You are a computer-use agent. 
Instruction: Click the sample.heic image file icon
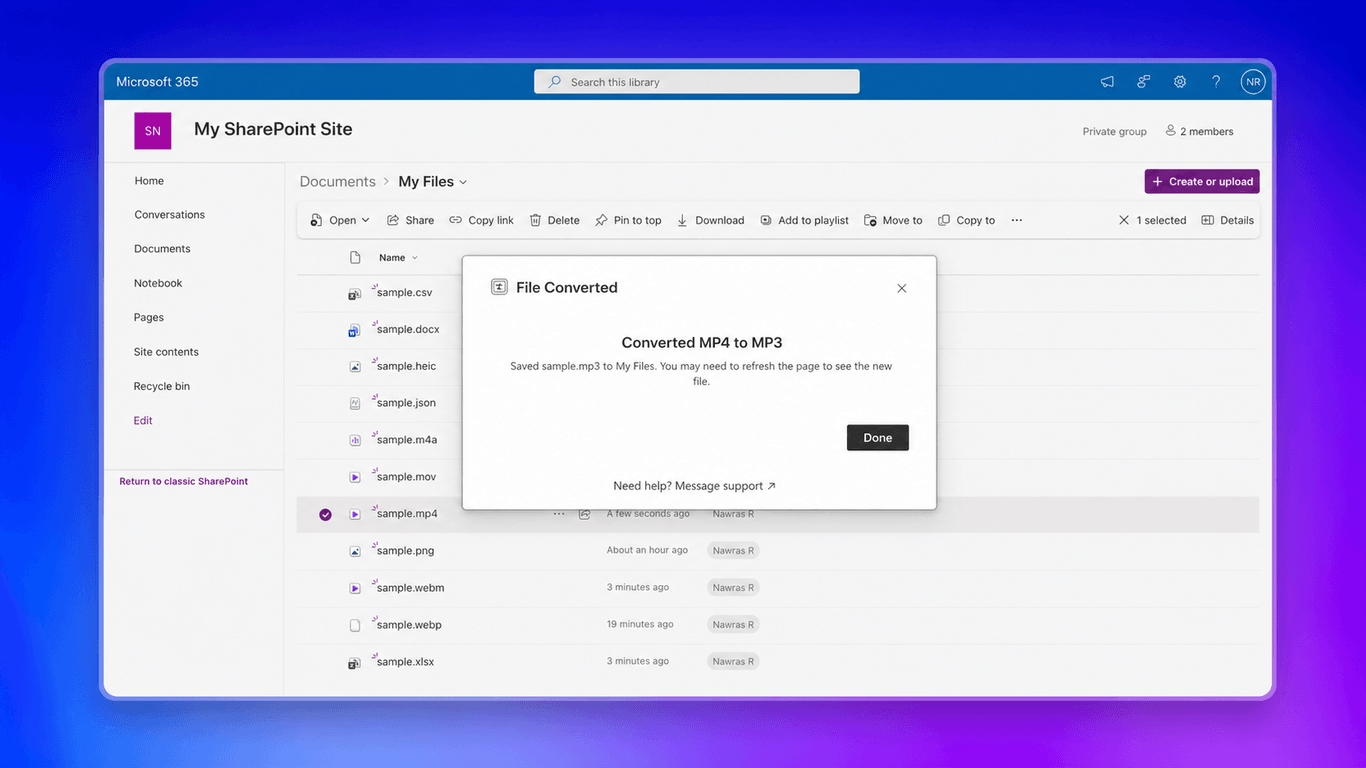click(x=354, y=367)
